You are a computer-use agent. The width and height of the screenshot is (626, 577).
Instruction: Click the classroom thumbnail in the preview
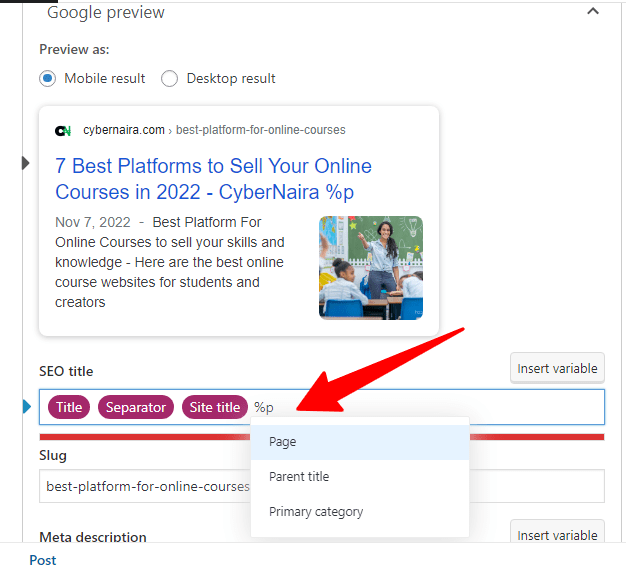click(371, 268)
